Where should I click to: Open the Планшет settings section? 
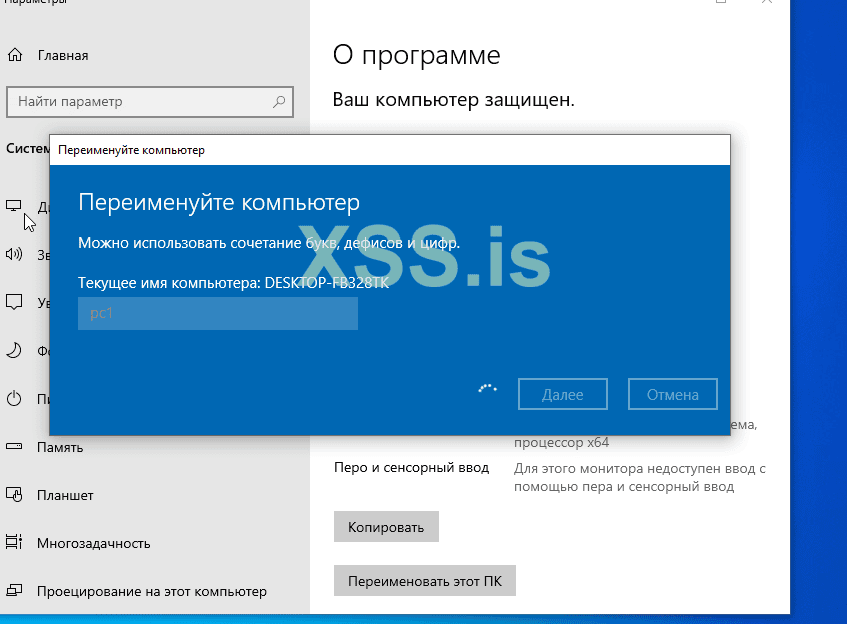[65, 495]
